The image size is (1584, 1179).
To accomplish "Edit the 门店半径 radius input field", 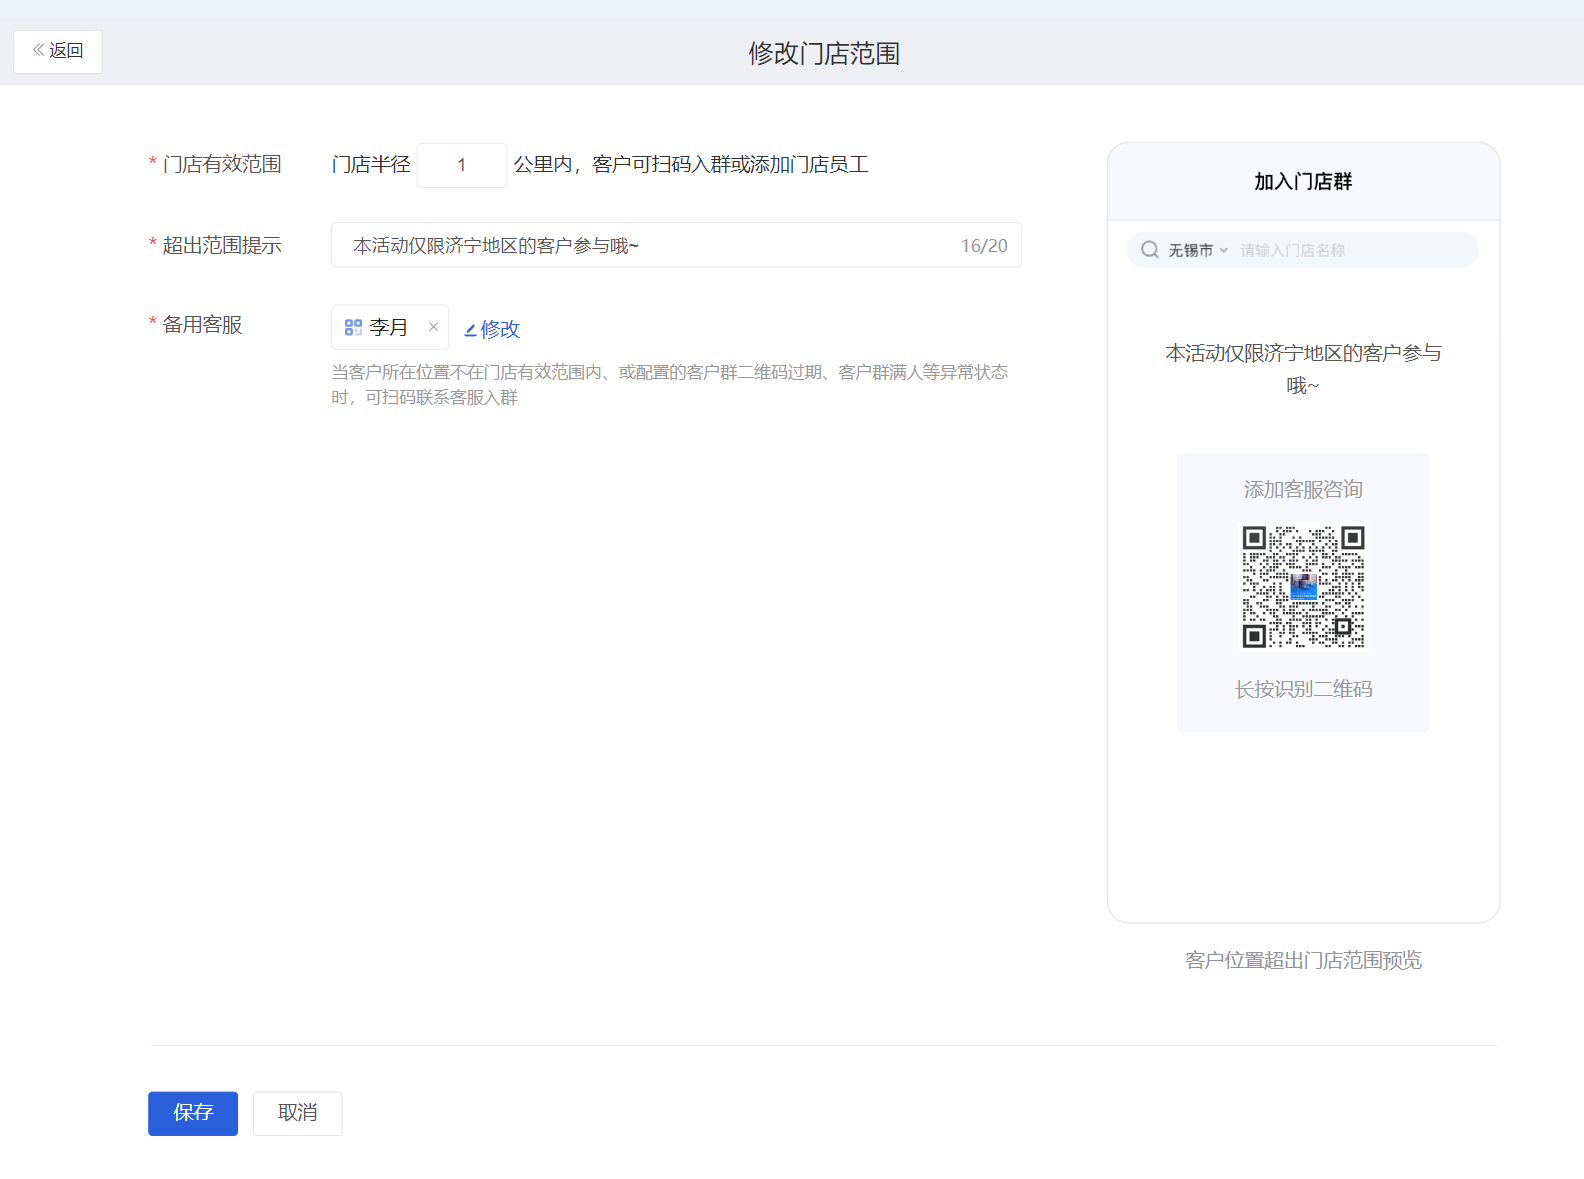I will [461, 165].
